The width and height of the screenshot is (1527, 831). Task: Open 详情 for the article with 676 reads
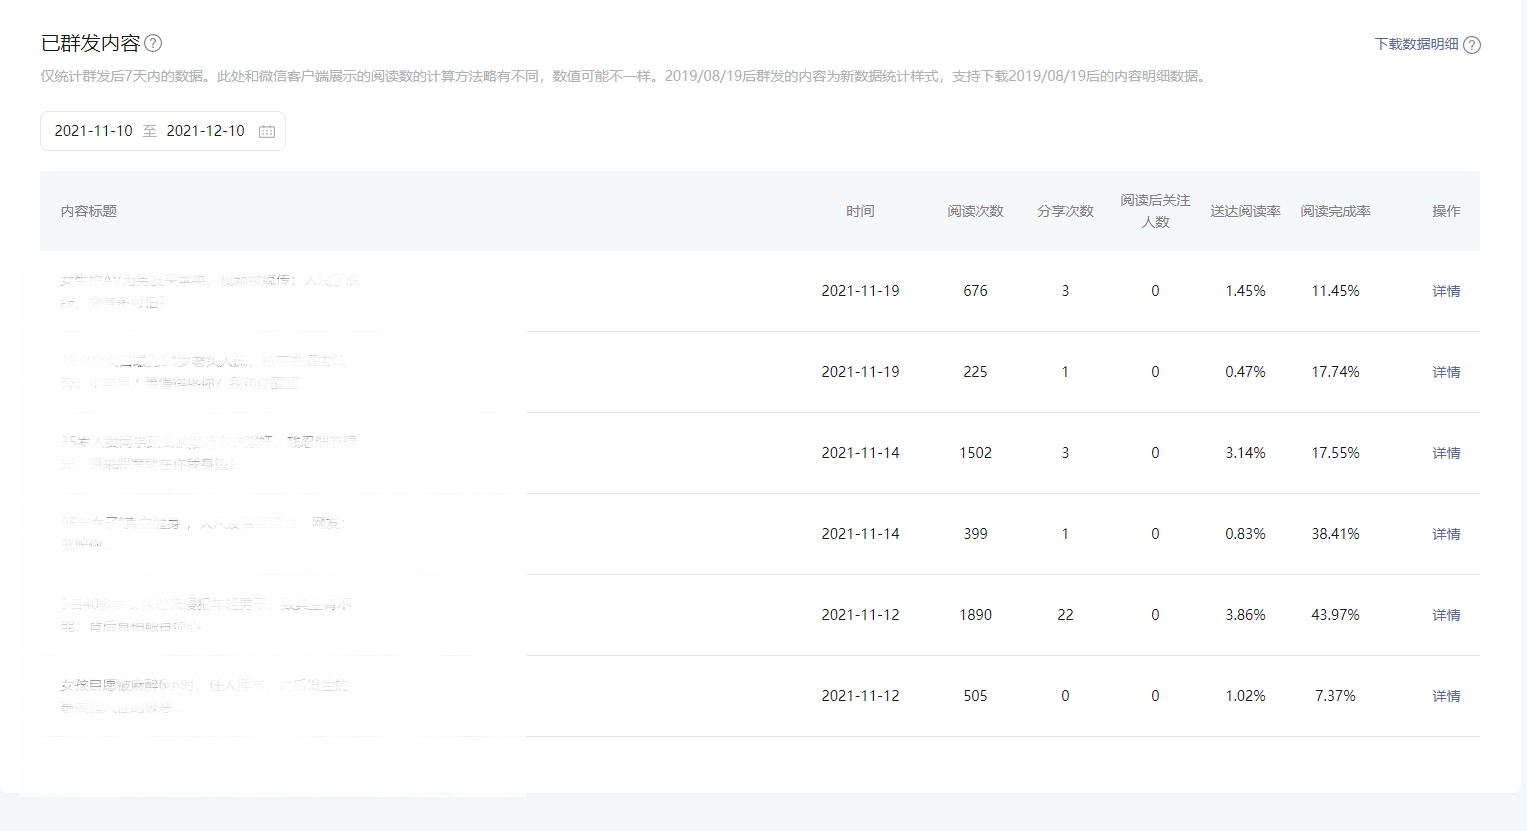pyautogui.click(x=1445, y=291)
